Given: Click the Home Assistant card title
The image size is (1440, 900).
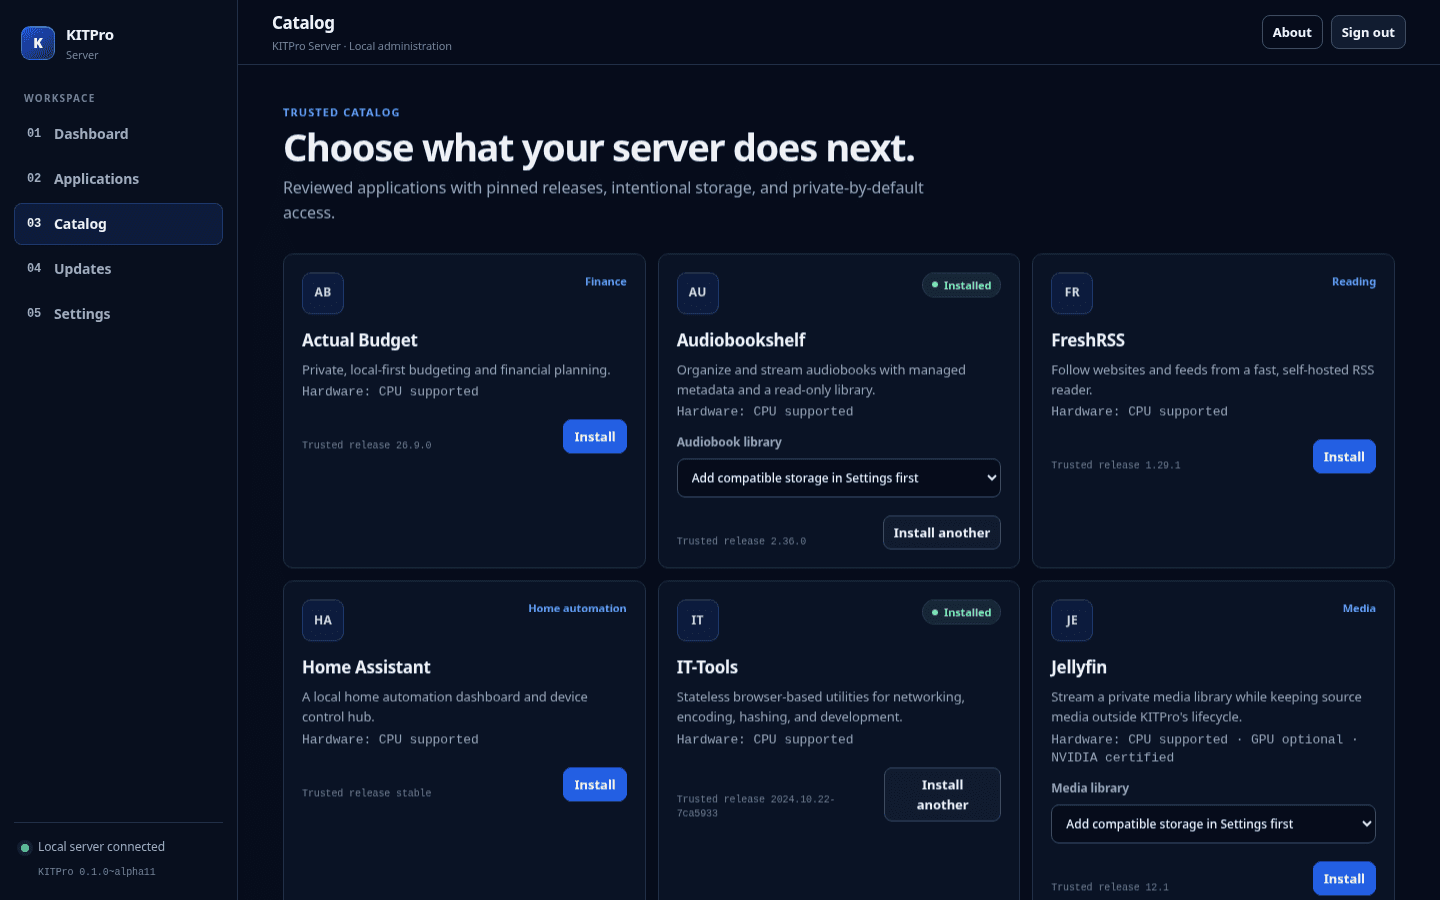Looking at the screenshot, I should pos(366,667).
